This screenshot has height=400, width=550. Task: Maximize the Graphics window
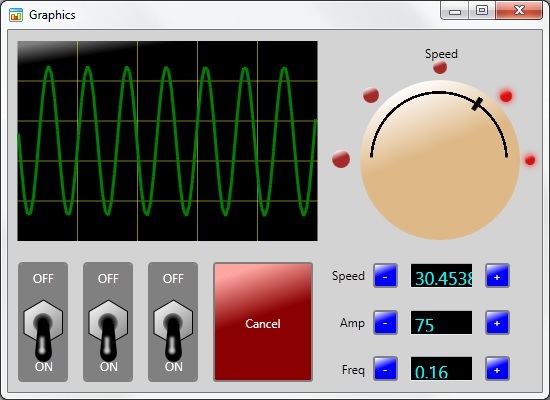click(482, 11)
